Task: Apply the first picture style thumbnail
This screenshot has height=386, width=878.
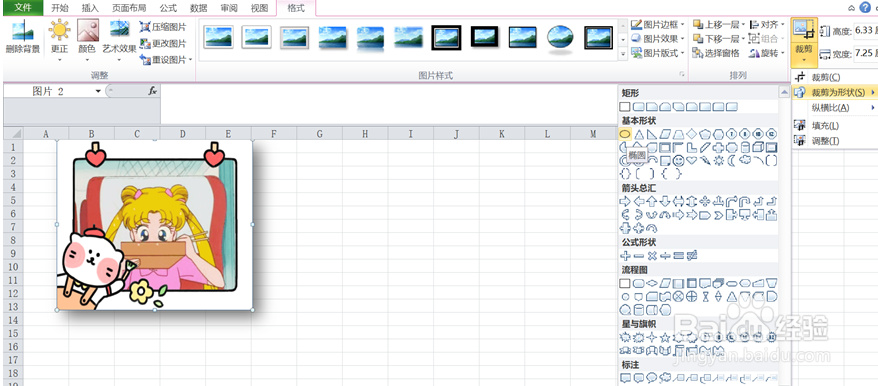Action: click(x=218, y=37)
